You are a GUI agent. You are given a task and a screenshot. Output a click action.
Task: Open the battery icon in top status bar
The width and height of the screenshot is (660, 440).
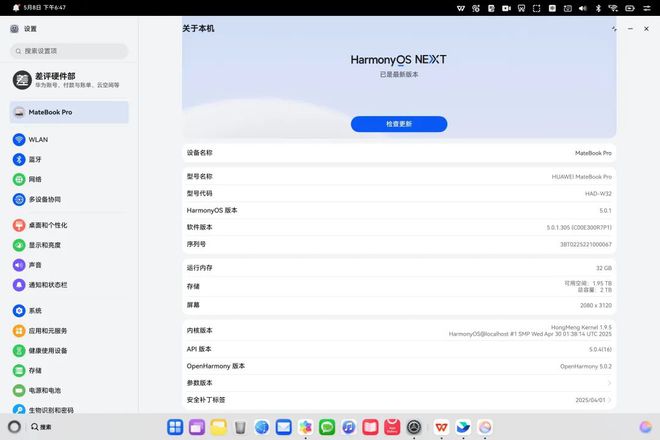point(630,8)
